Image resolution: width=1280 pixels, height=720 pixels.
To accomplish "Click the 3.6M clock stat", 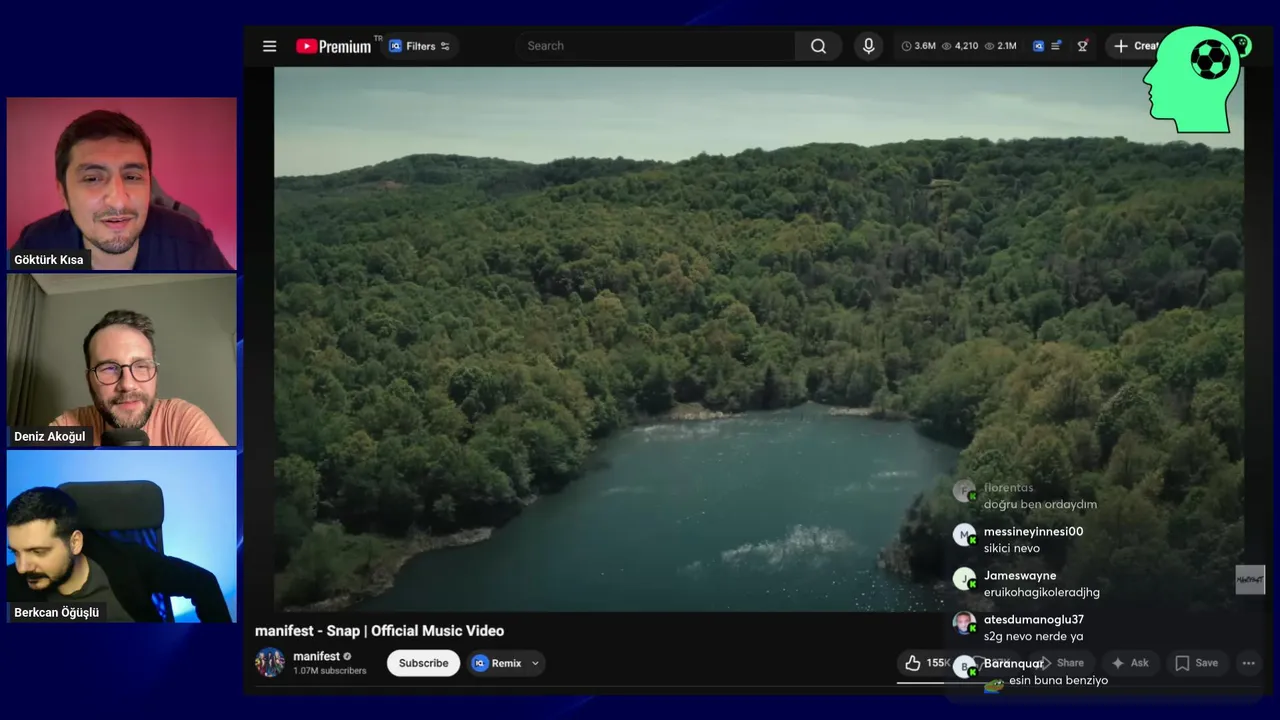I will (x=919, y=46).
